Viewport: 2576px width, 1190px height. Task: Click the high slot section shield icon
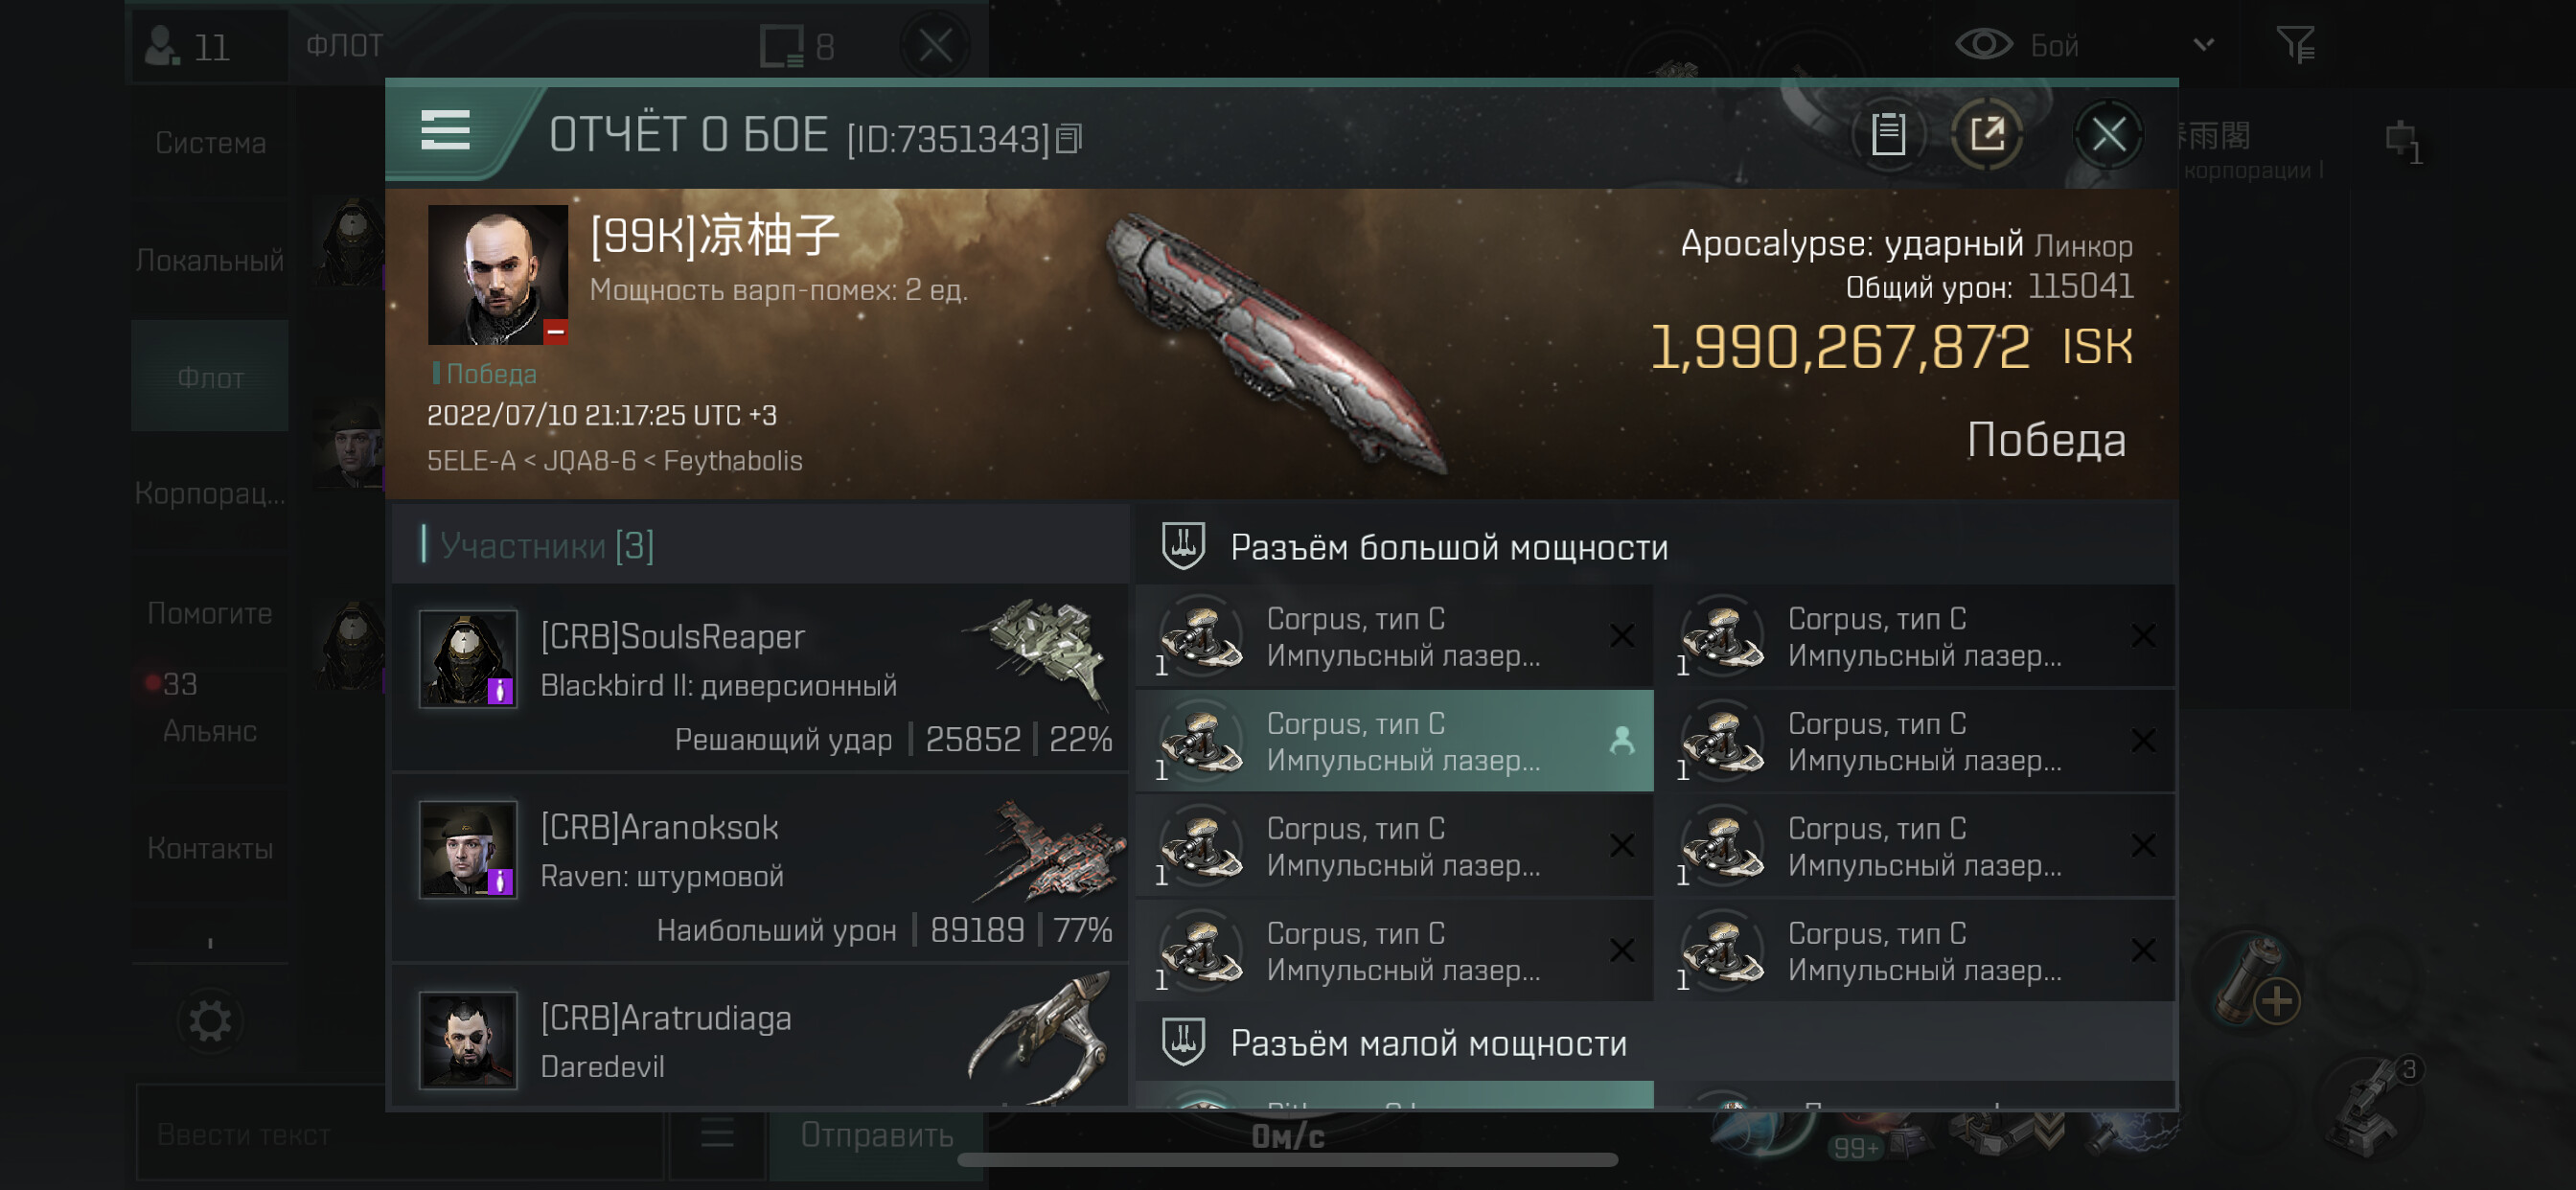click(x=1183, y=546)
